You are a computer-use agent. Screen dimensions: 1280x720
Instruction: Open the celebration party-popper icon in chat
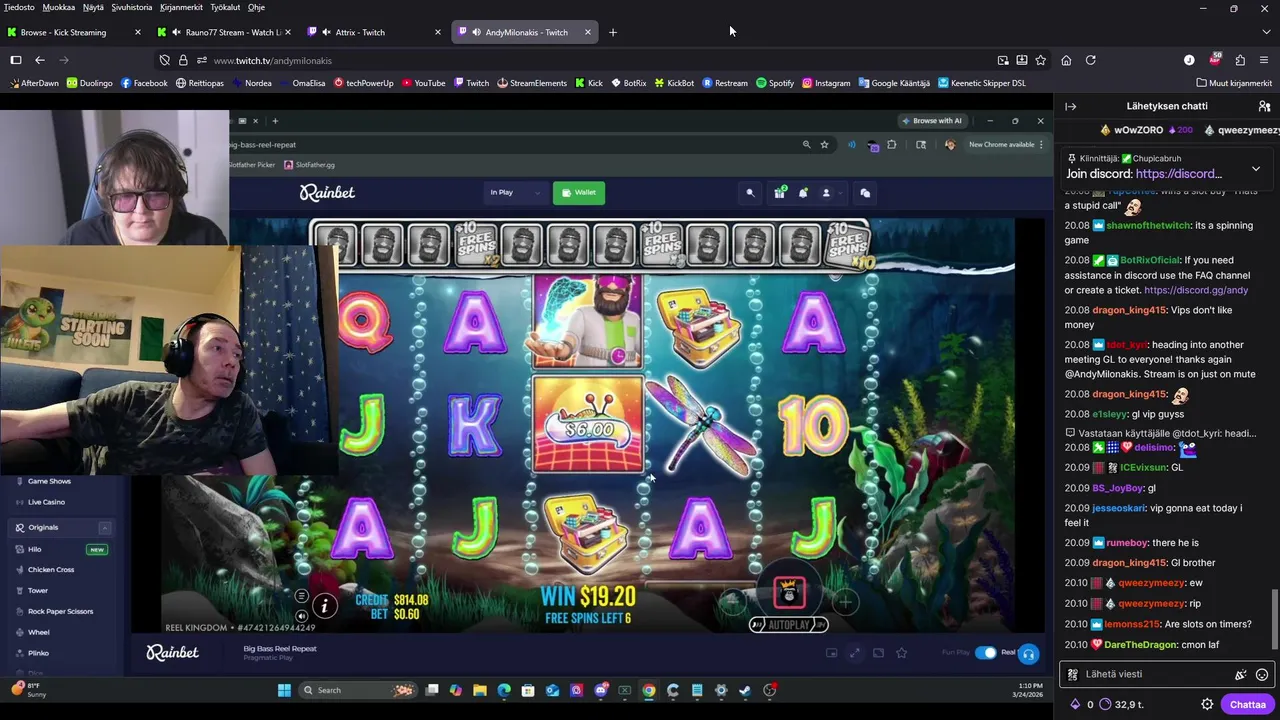coord(1241,675)
